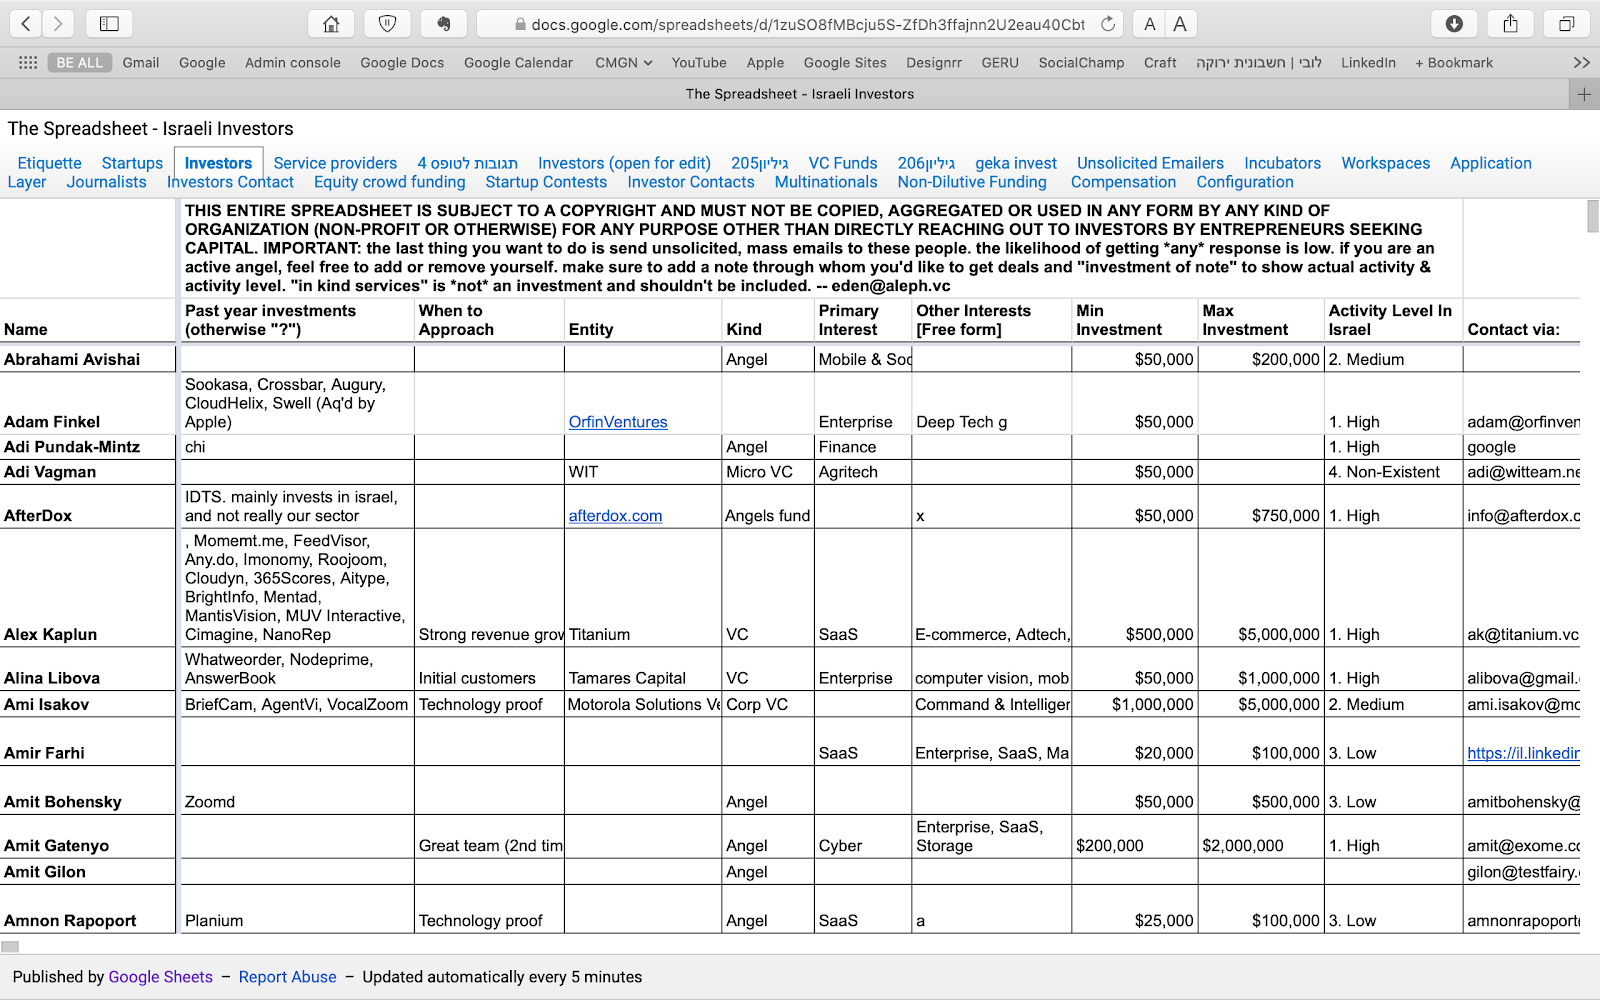Switch to the Service providers tab
The height and width of the screenshot is (1000, 1600).
pyautogui.click(x=335, y=163)
